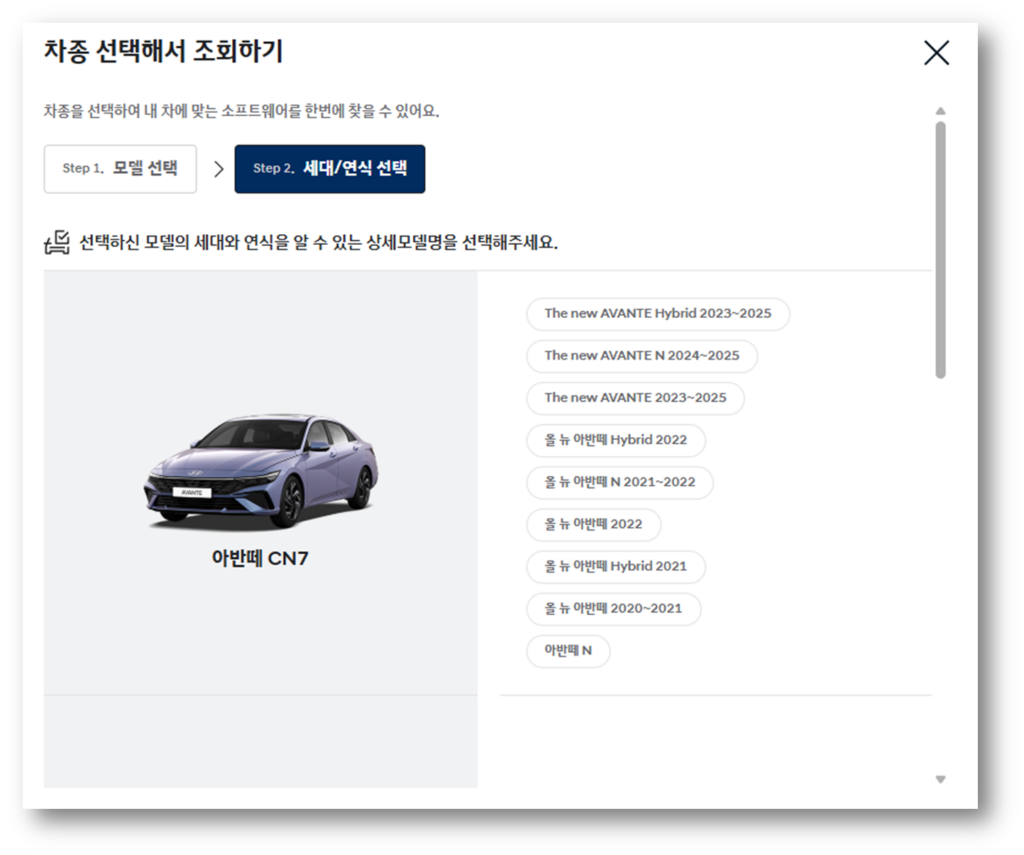Click the 아반떼 CN7 vehicle image
1024x855 pixels.
262,470
